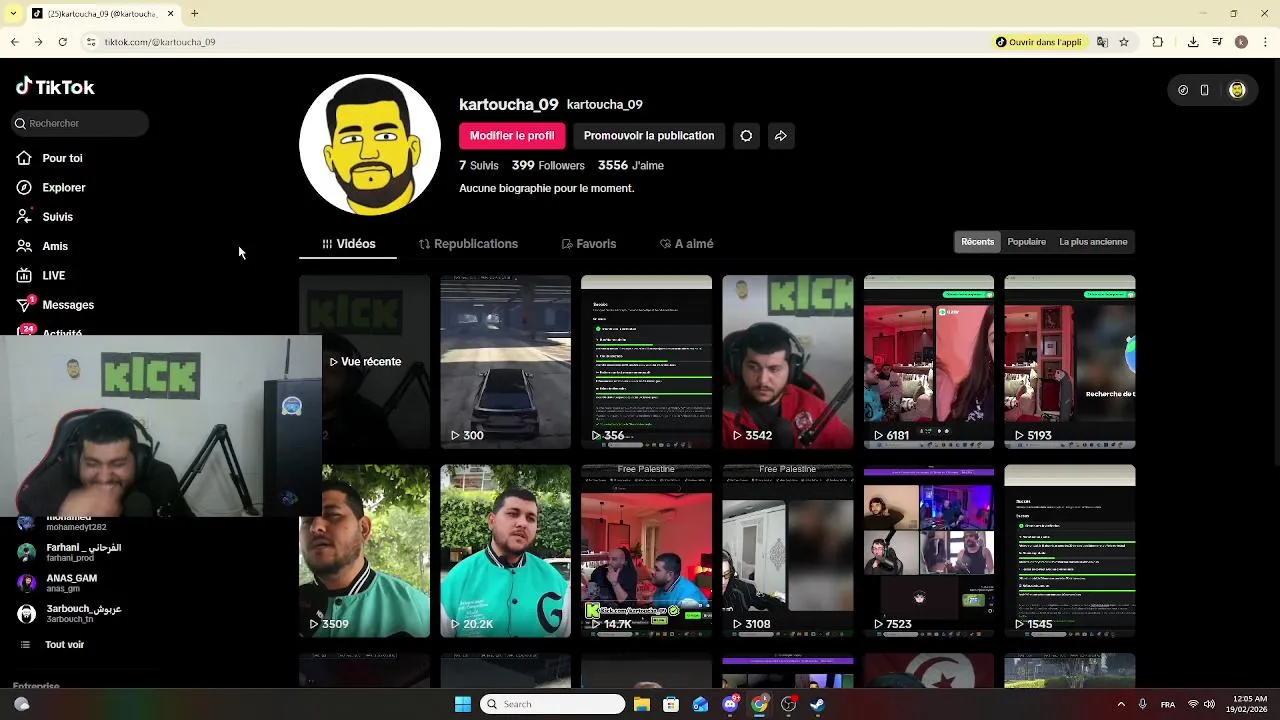Click the Windows taskbar Search box
Screen dimensions: 1280x720
click(553, 704)
